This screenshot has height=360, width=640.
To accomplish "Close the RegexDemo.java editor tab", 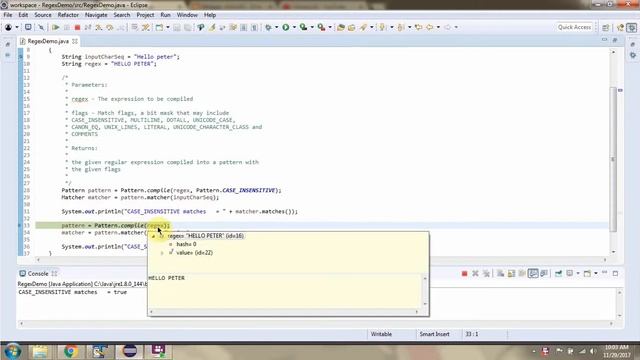I will point(75,41).
